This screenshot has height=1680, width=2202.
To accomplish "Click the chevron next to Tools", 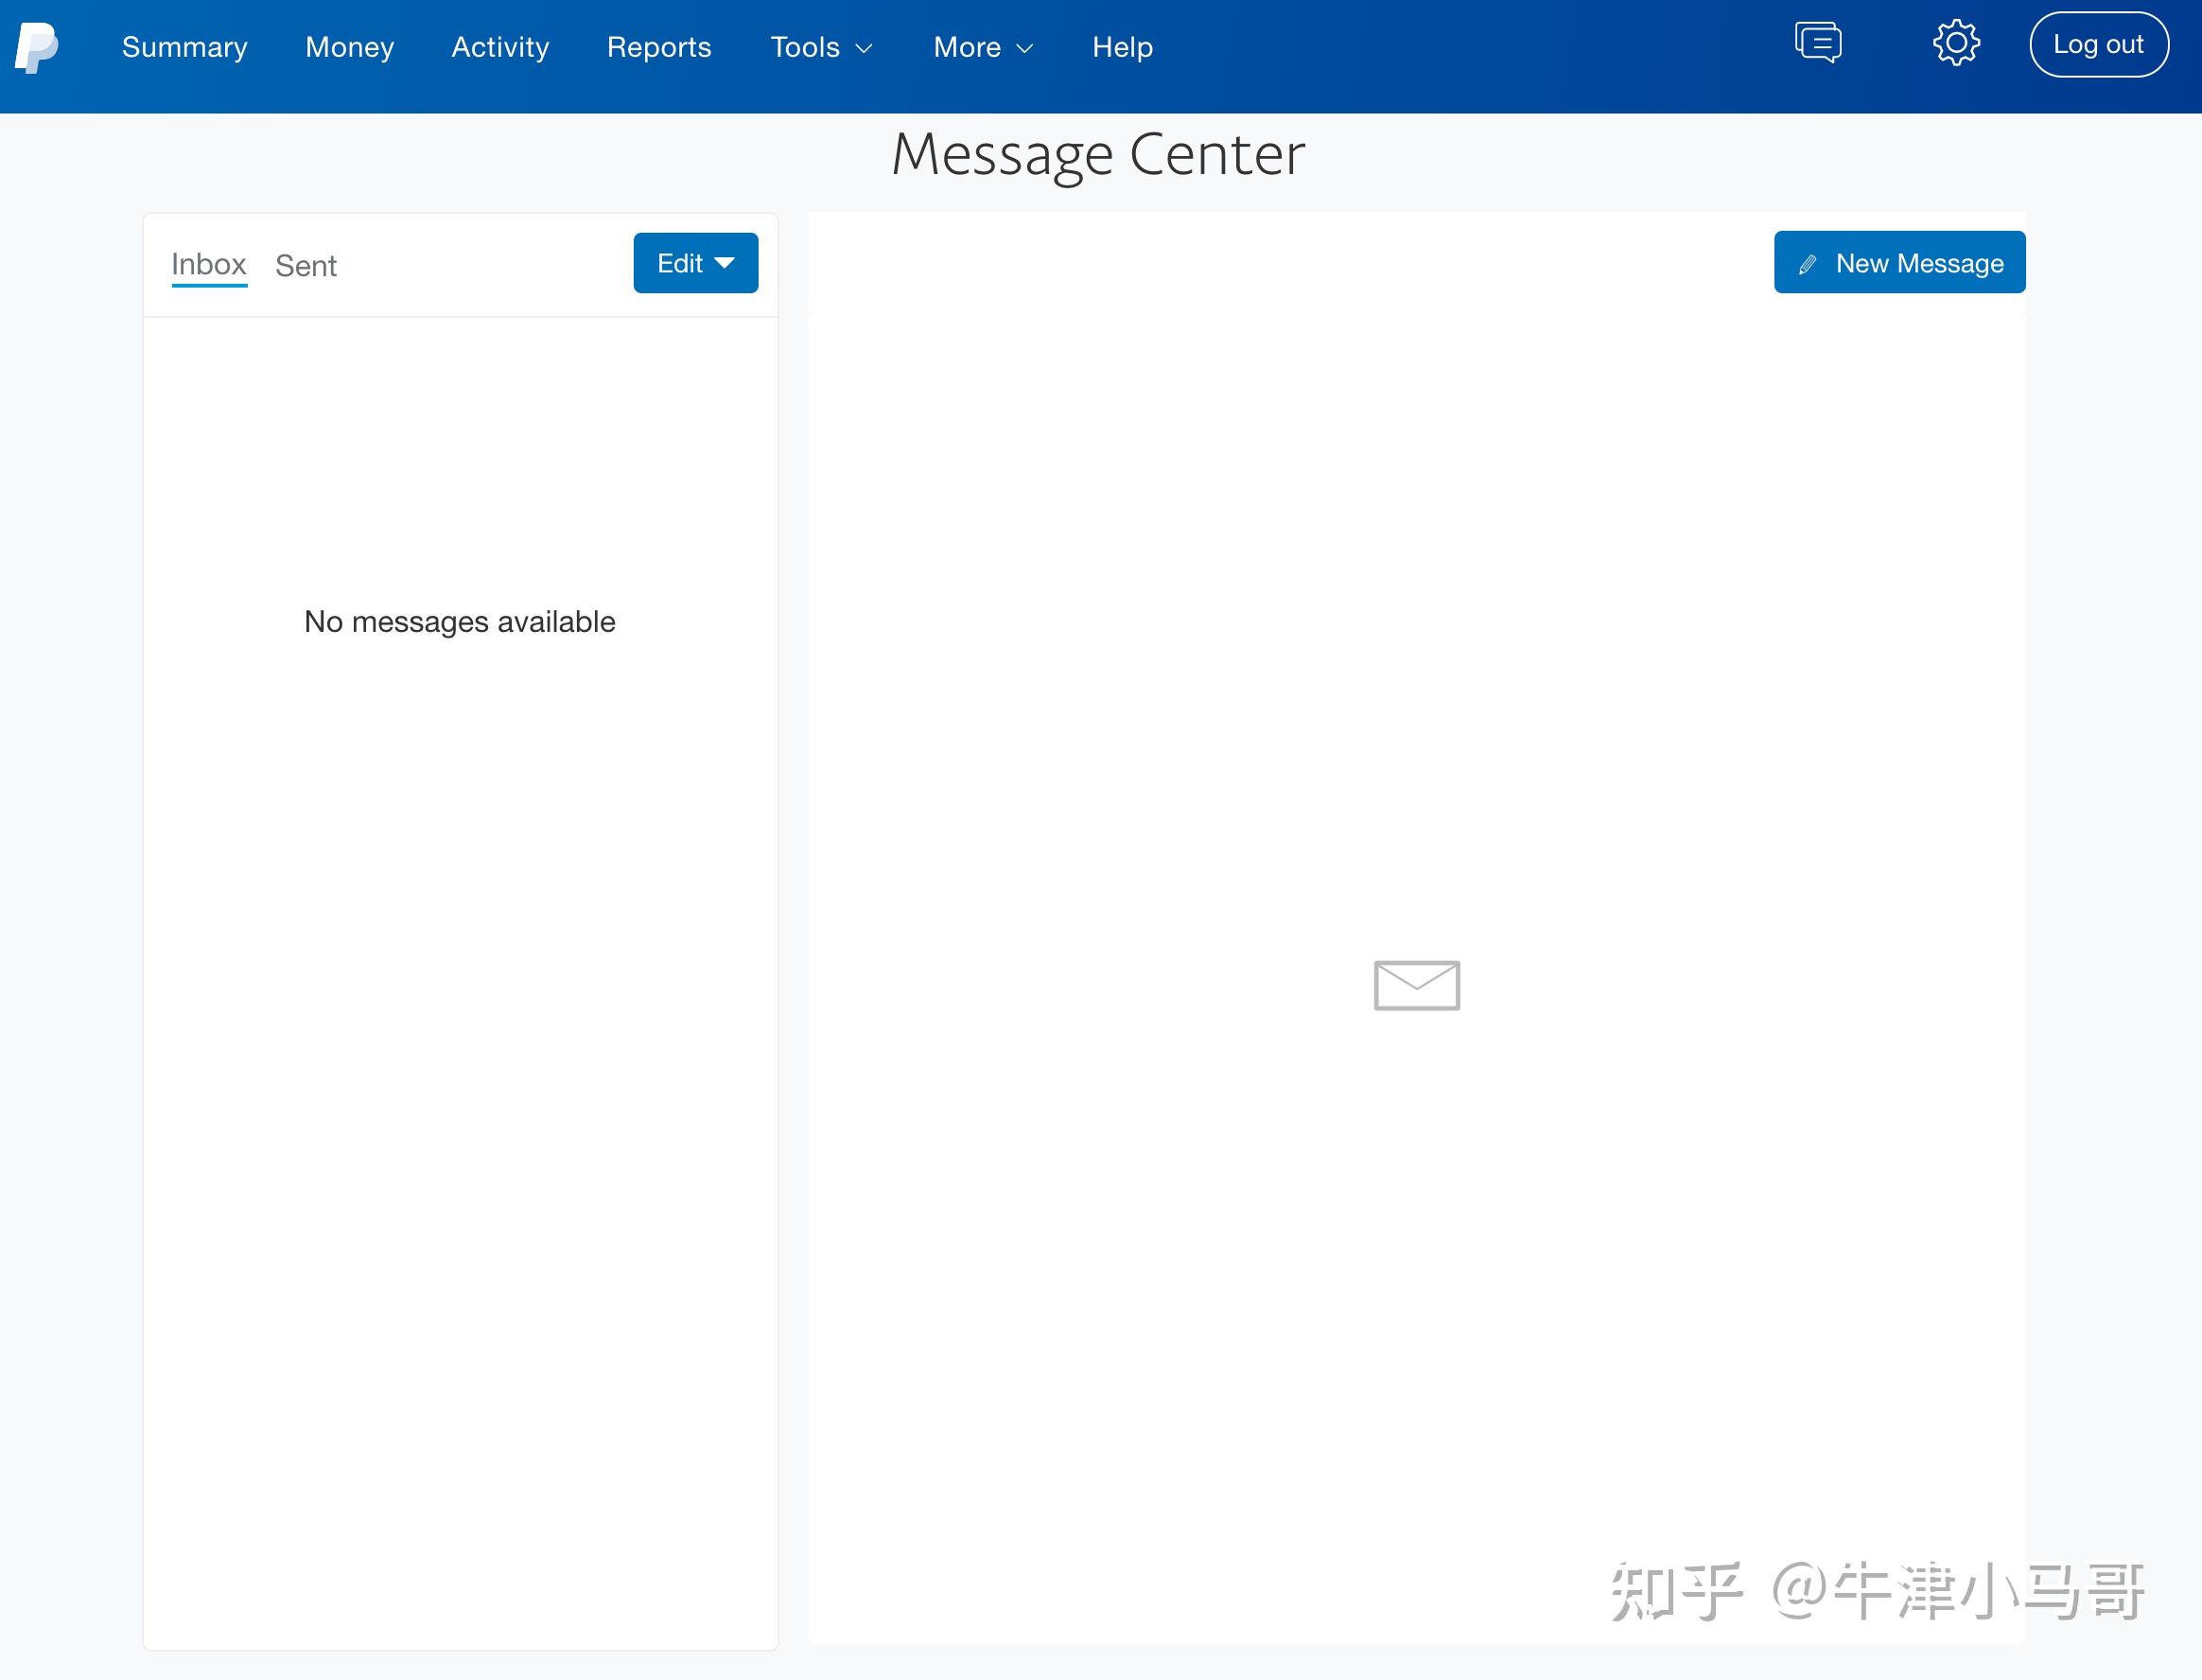I will tap(864, 48).
